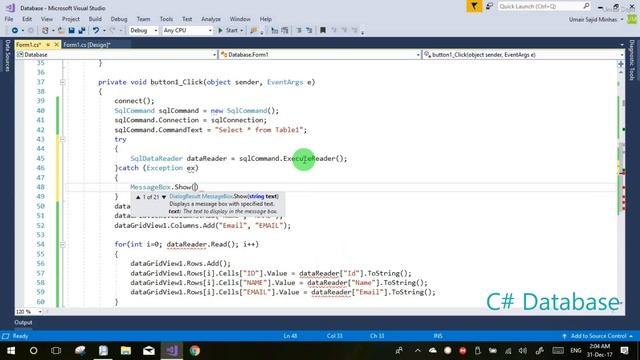Open the Project menu

click(x=71, y=19)
